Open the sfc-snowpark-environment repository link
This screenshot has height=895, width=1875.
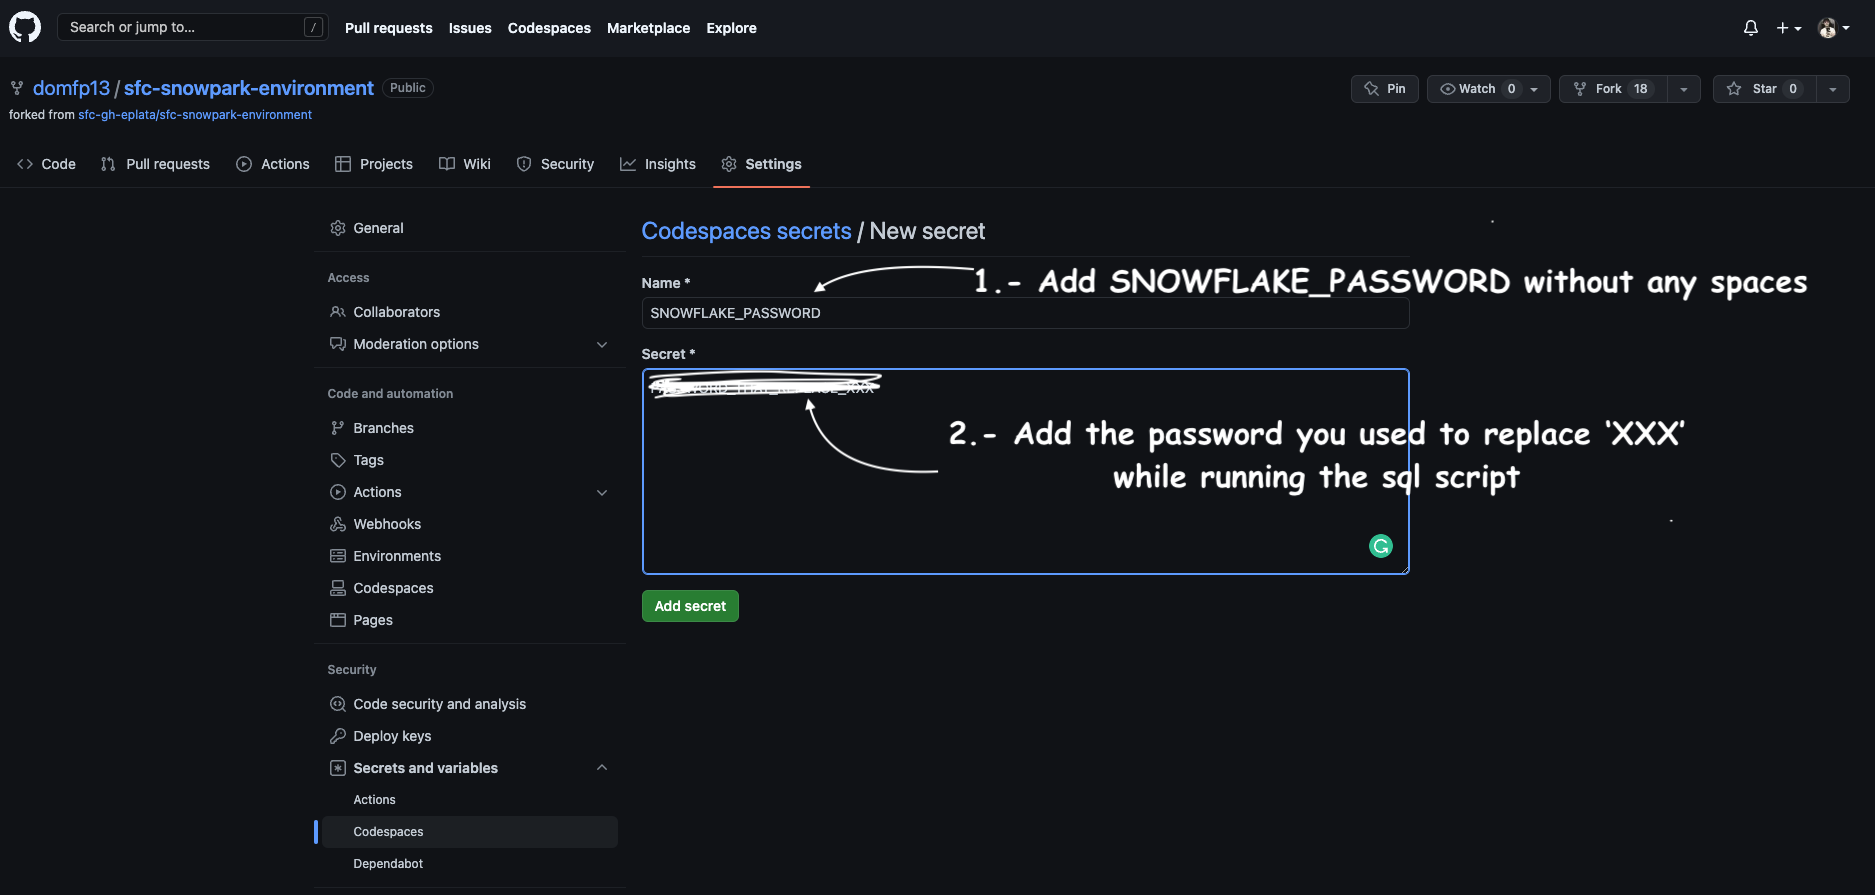[x=248, y=88]
